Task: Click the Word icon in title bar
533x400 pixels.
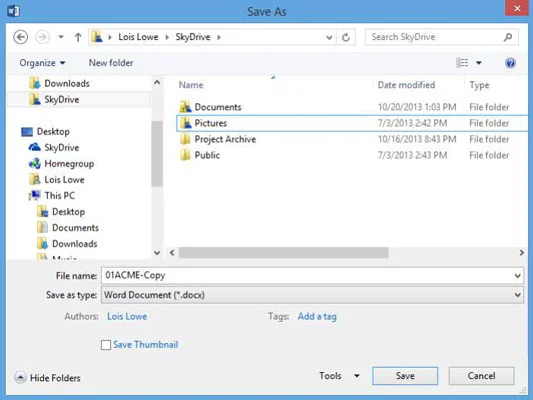Action: pyautogui.click(x=13, y=11)
